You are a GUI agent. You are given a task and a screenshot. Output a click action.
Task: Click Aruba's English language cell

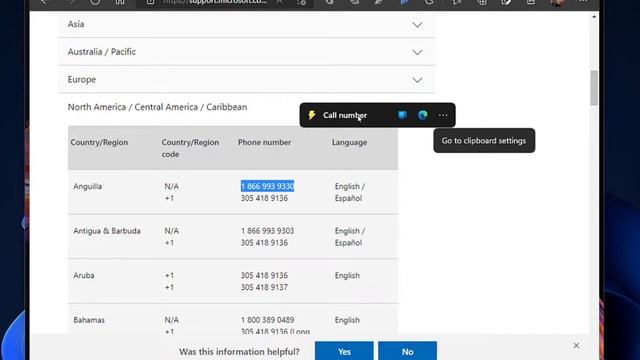(x=347, y=275)
